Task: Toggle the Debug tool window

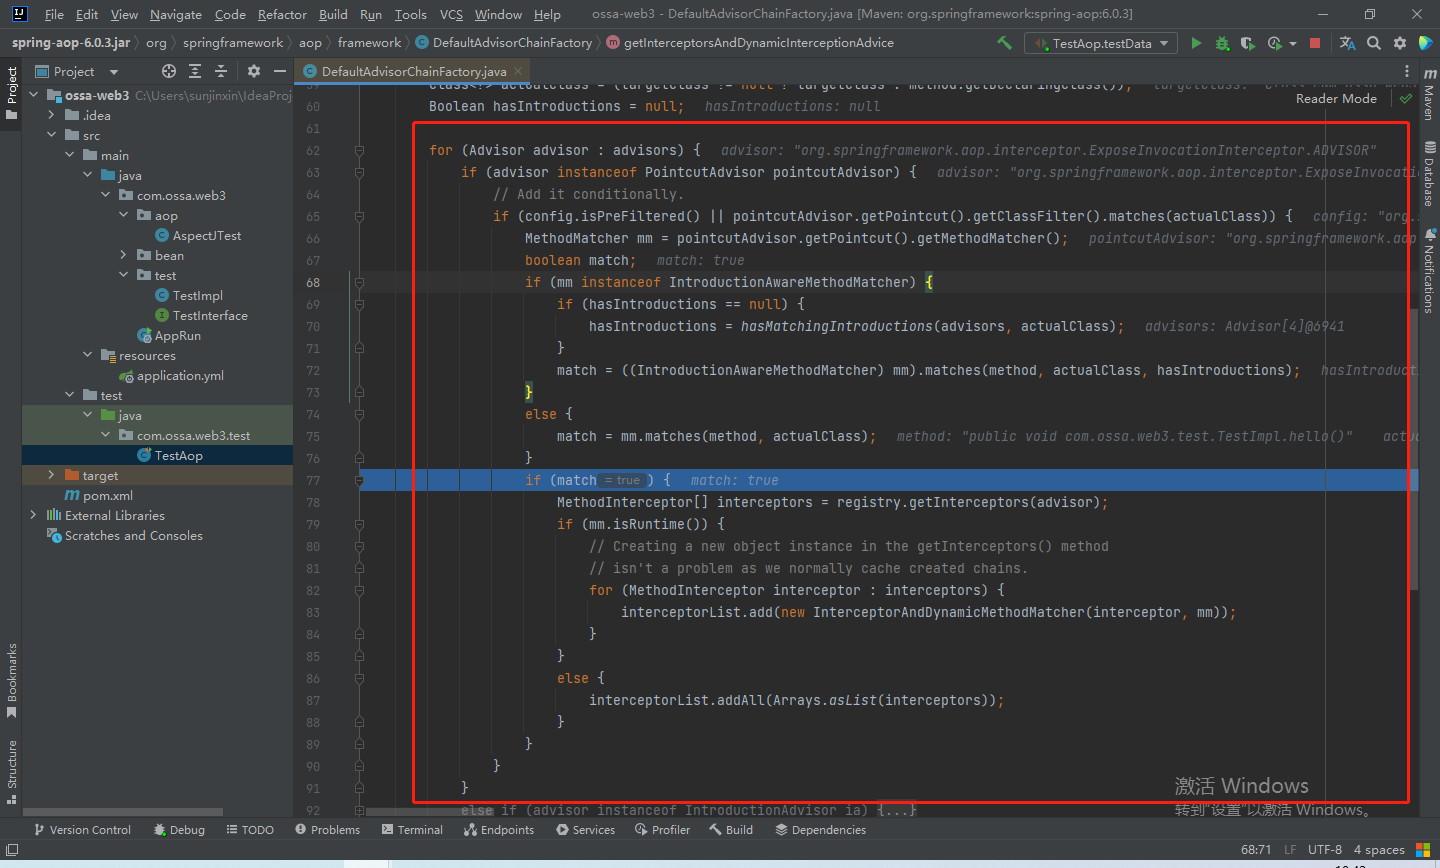Action: pyautogui.click(x=179, y=830)
